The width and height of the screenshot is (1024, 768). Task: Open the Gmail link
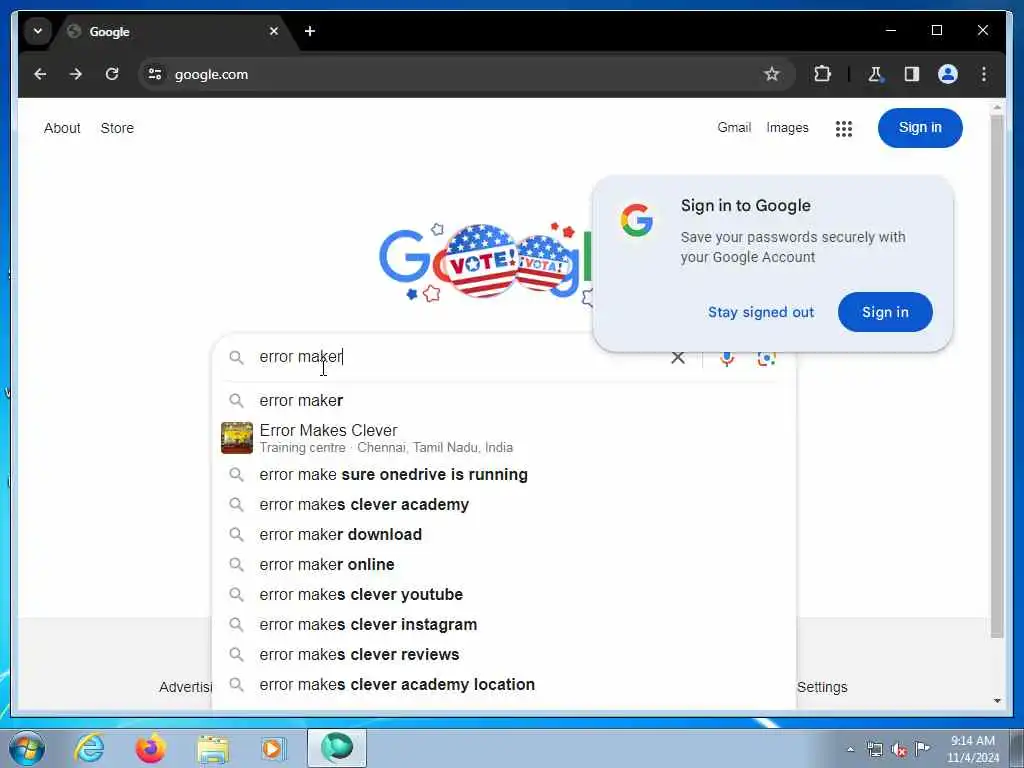click(x=734, y=127)
